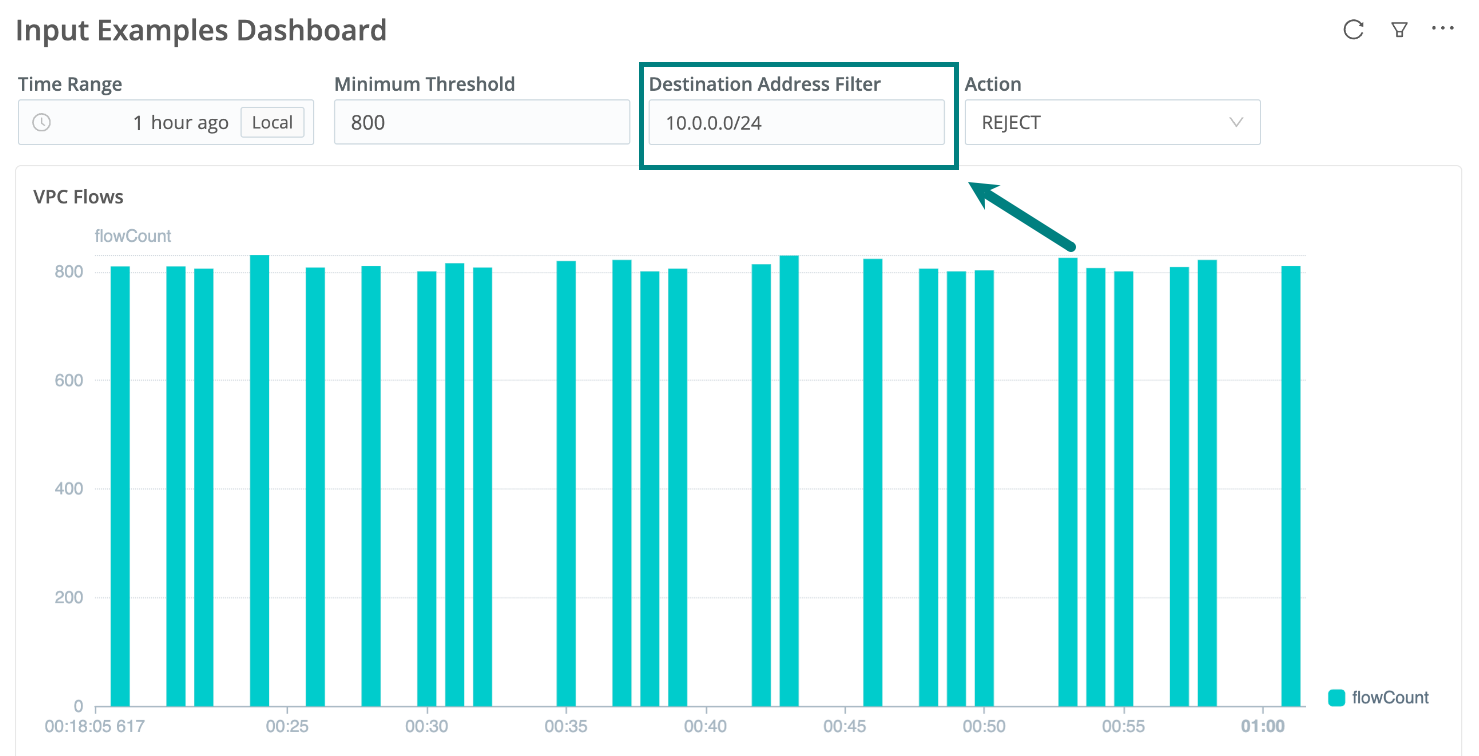
Task: Click the VPC Flows panel title
Action: [x=79, y=197]
